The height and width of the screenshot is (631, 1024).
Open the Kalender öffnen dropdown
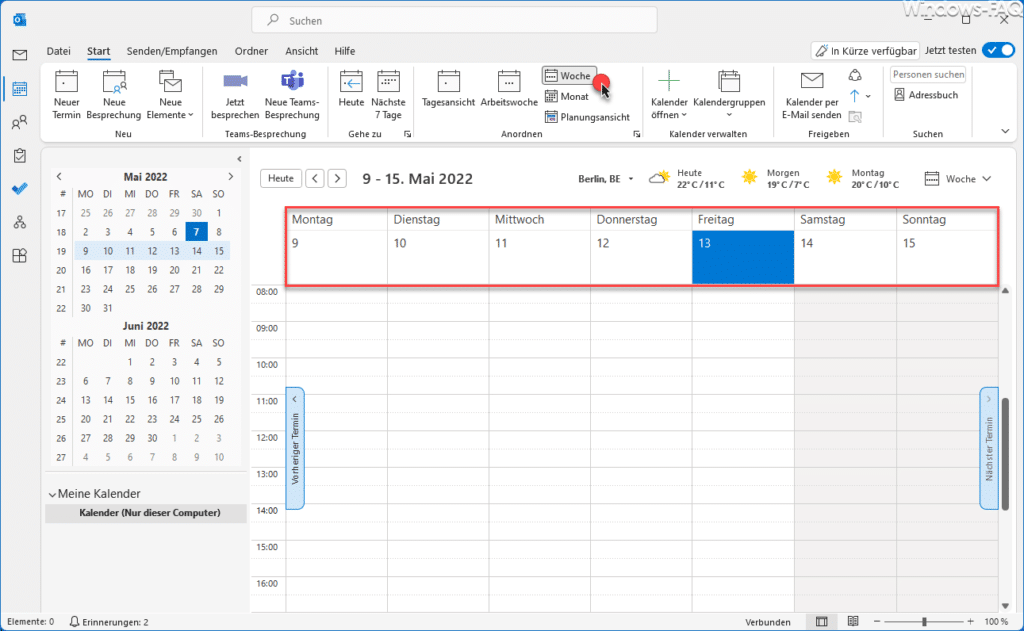click(669, 95)
